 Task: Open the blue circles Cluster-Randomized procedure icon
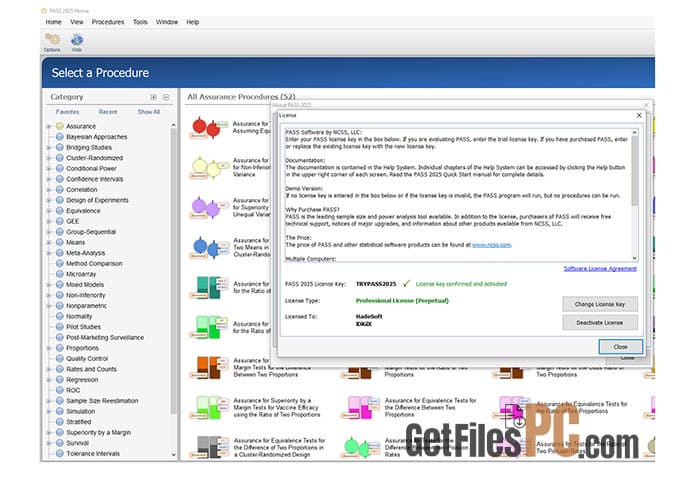click(x=208, y=247)
